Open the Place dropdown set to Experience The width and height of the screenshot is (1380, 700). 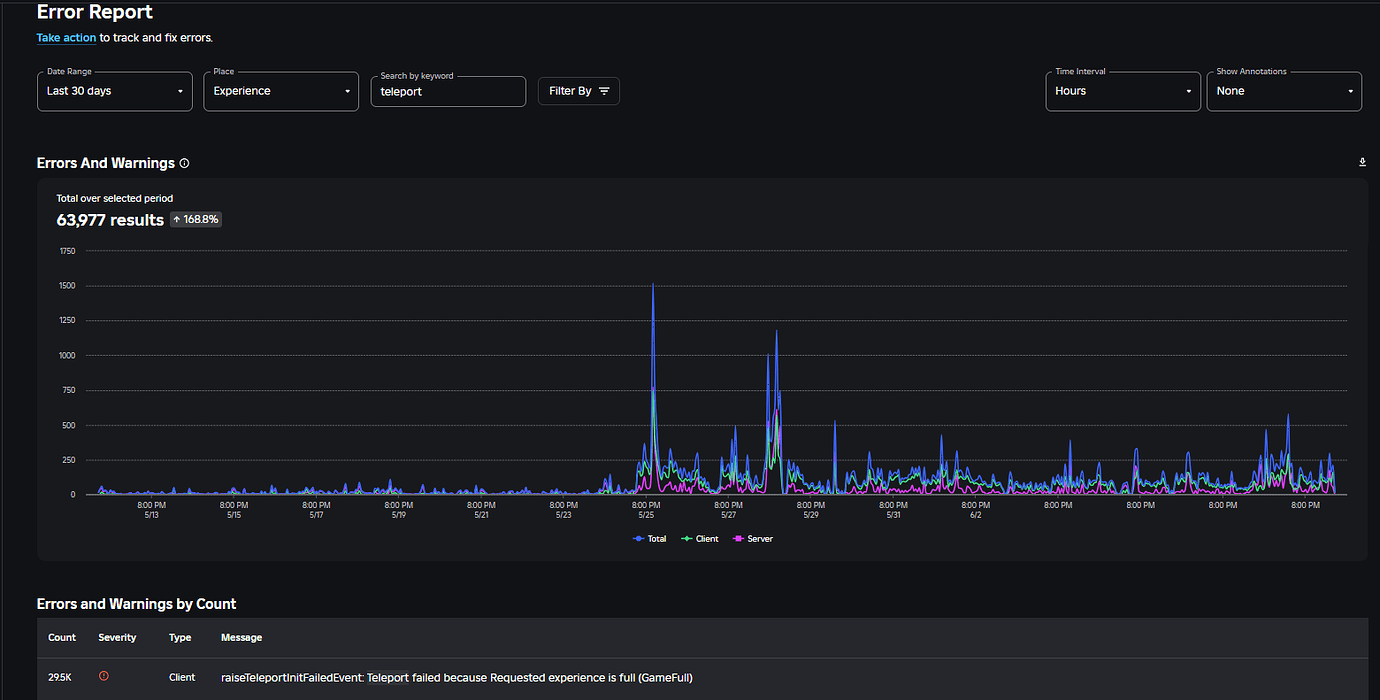point(281,91)
